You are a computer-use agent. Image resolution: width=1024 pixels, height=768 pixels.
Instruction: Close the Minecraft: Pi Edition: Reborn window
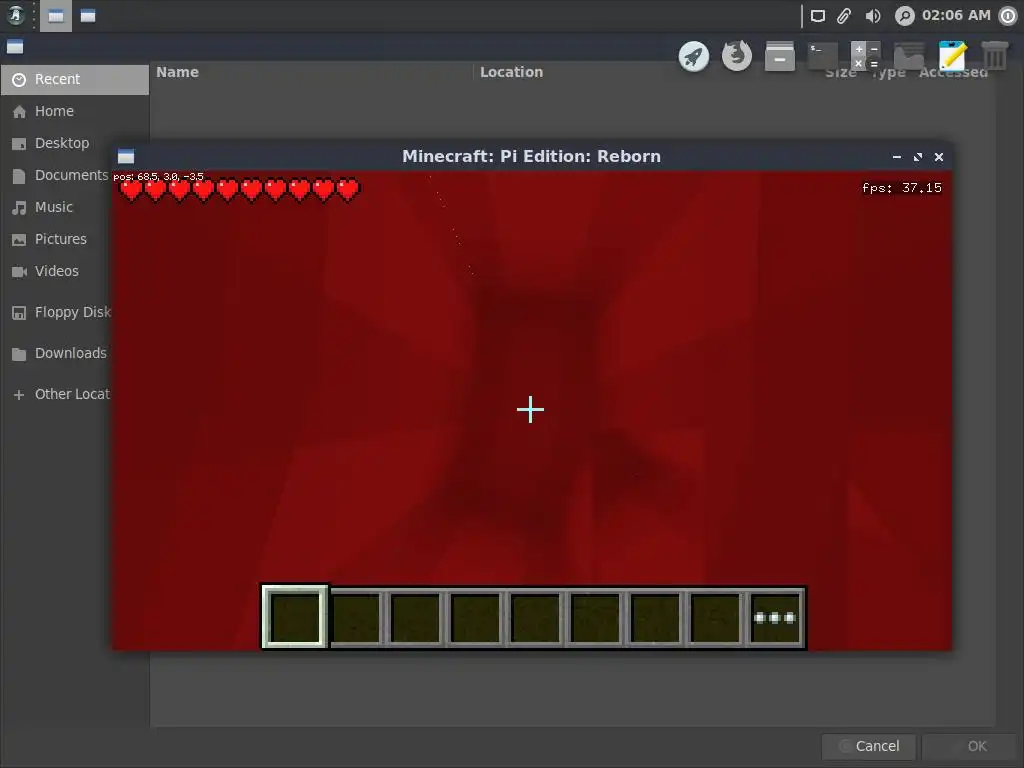click(938, 157)
